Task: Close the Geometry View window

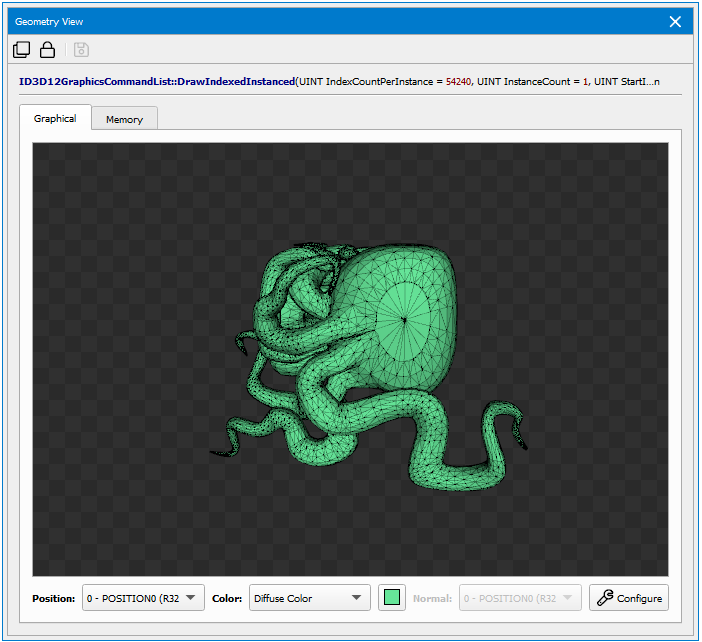Action: pos(676,22)
